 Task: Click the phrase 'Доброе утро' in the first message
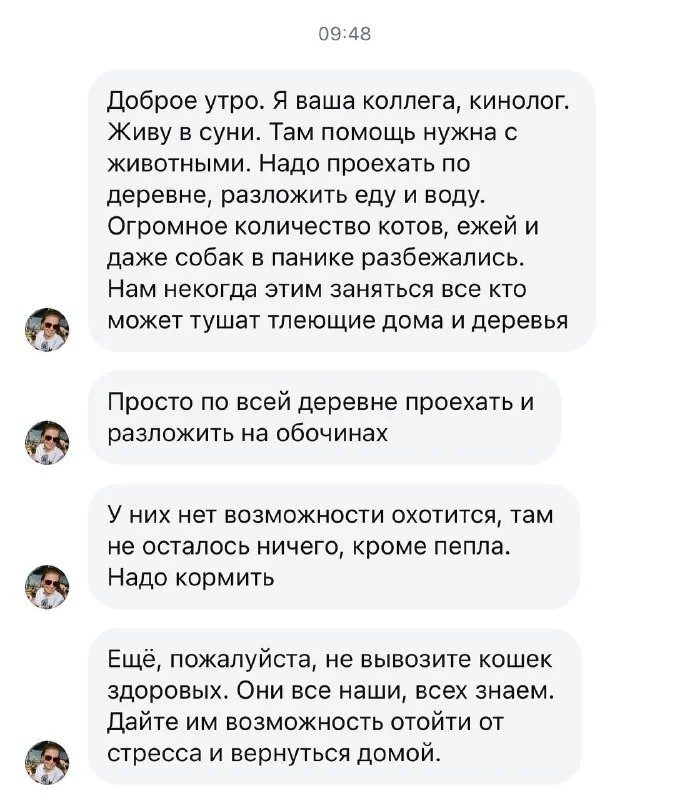click(x=171, y=101)
